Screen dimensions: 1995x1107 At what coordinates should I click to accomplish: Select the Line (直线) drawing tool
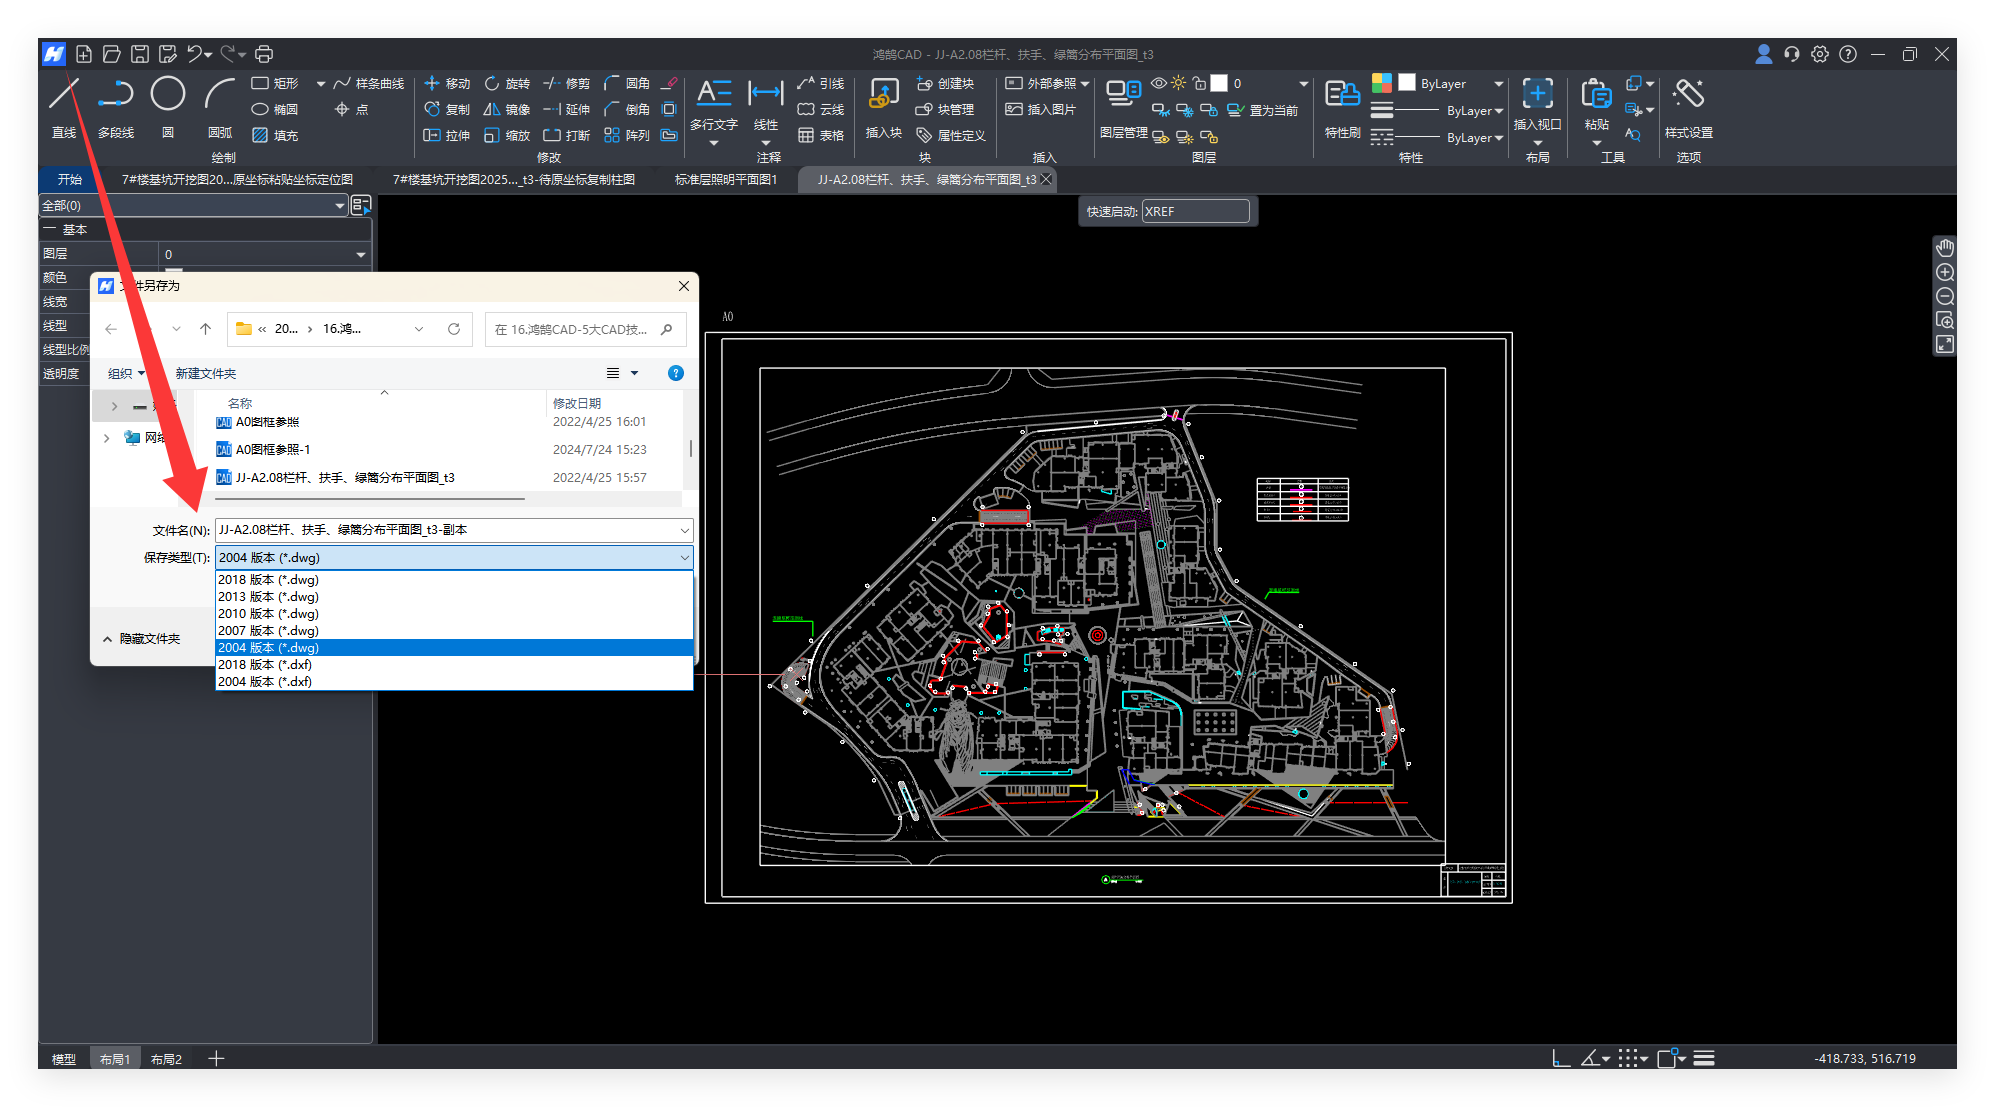click(63, 95)
